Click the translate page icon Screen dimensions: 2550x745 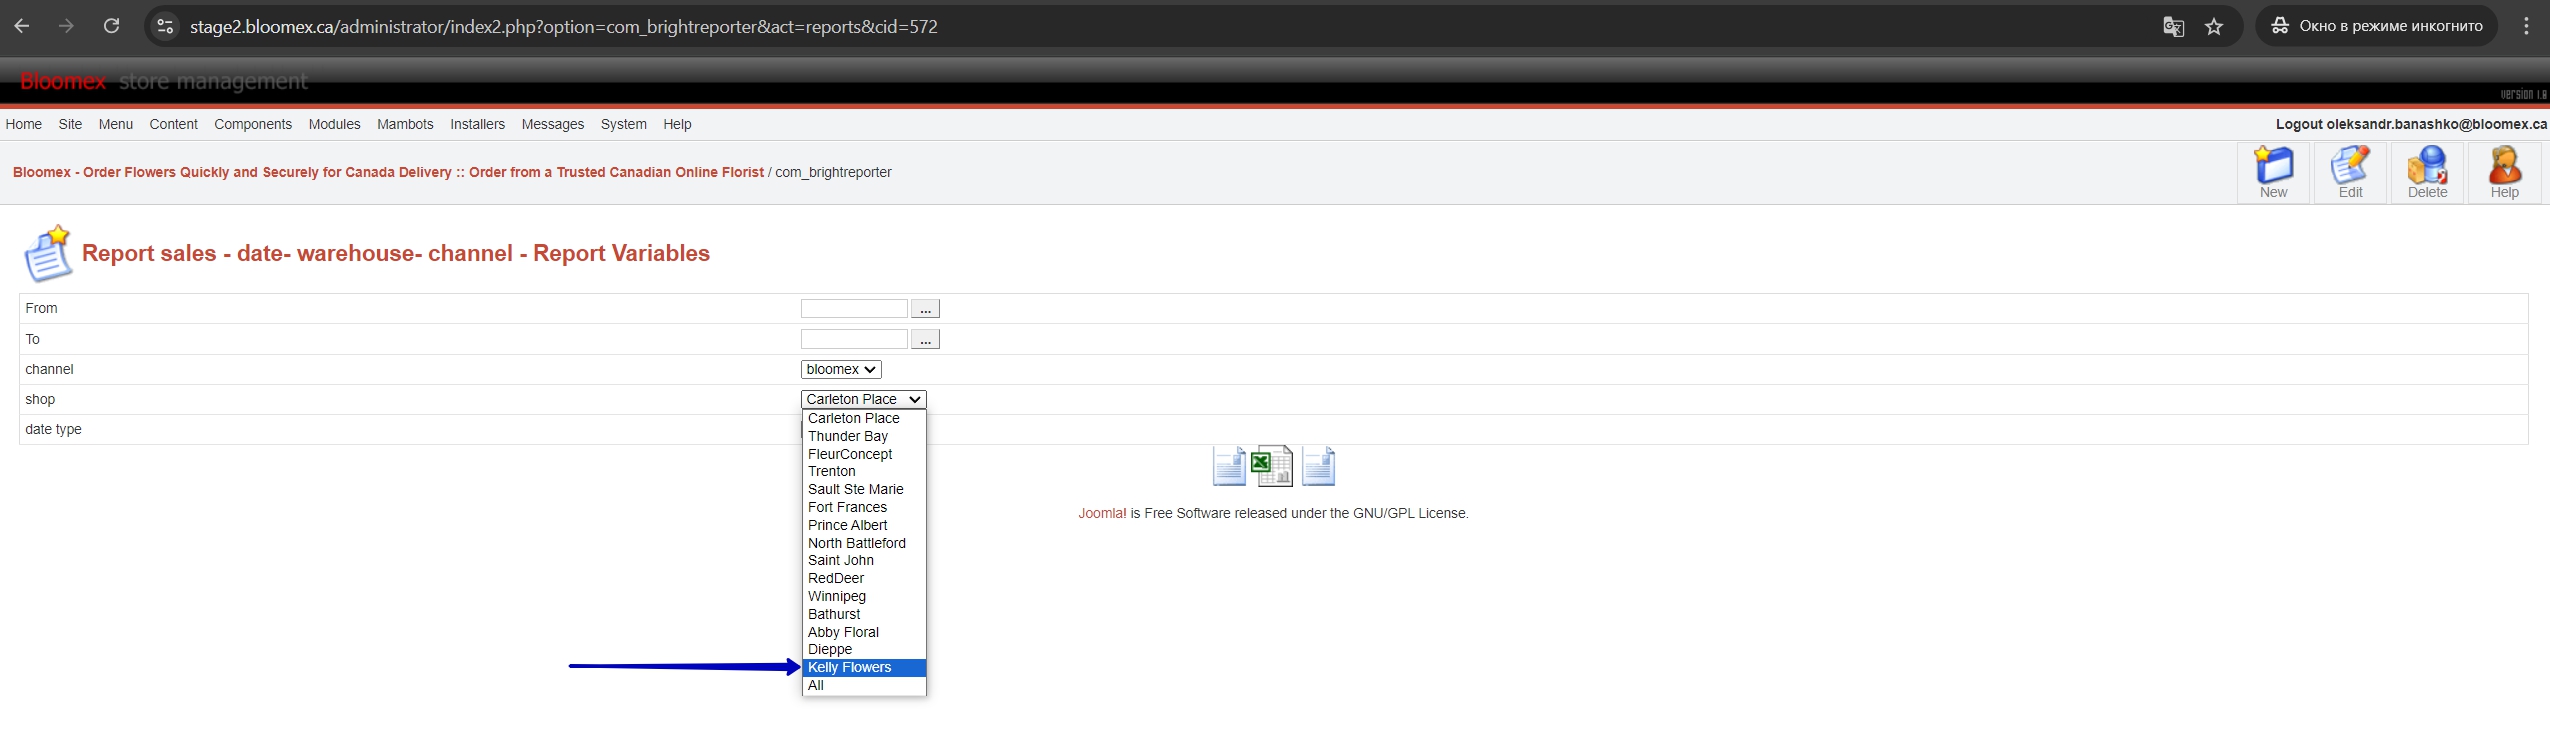point(2173,26)
